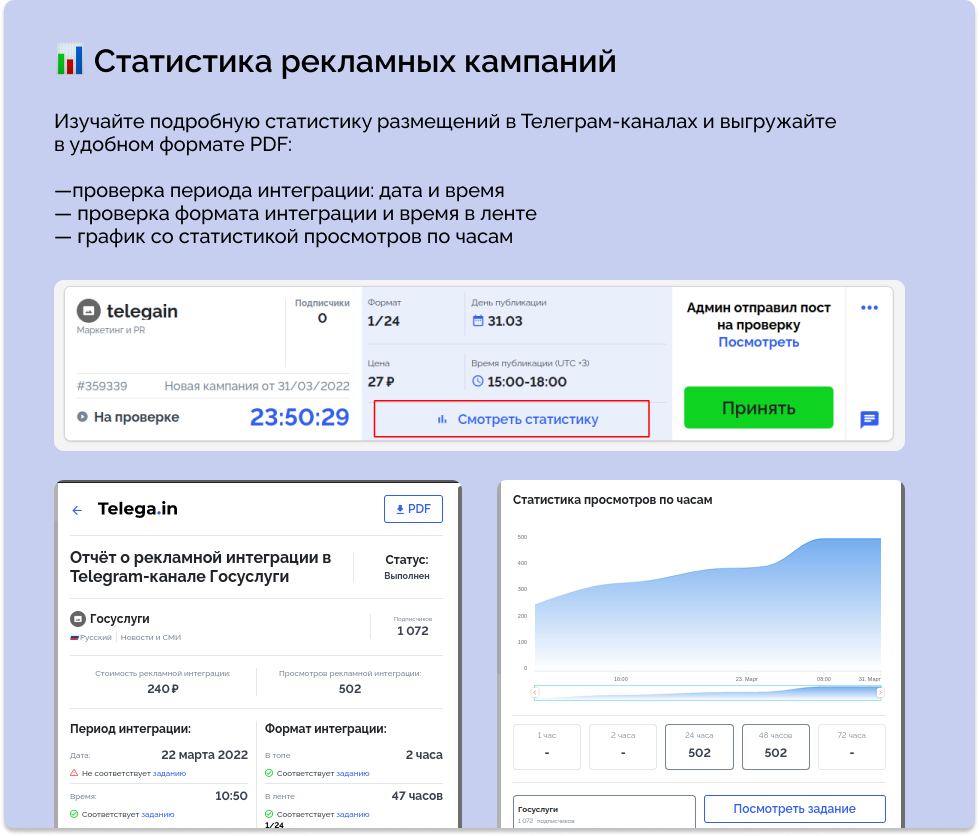Click the left handle of chart range slider
This screenshot has height=836, width=979.
pos(534,692)
